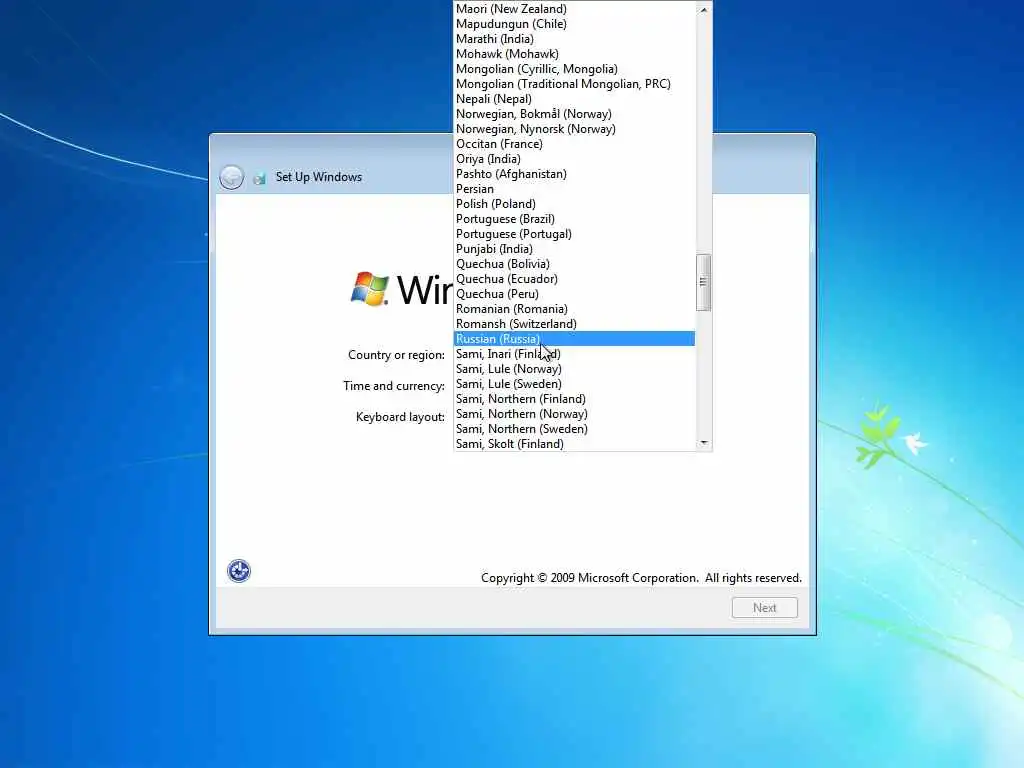
Task: Select the Persian entry
Action: pos(574,189)
